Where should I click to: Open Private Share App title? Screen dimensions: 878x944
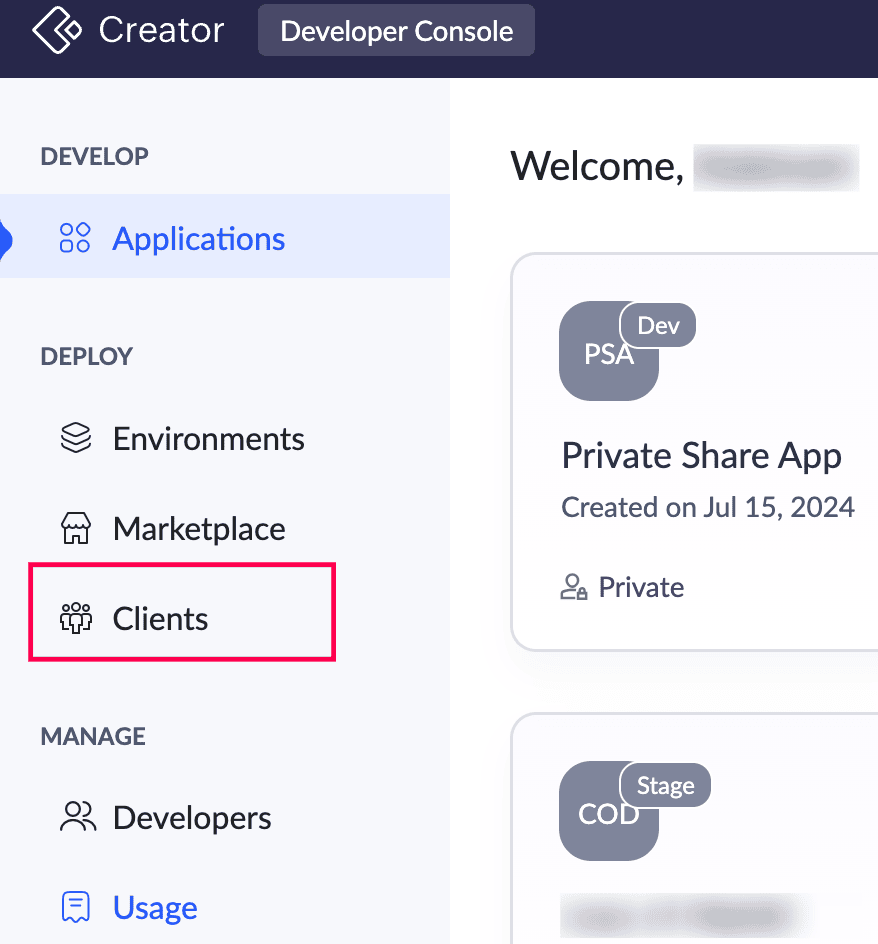(701, 455)
